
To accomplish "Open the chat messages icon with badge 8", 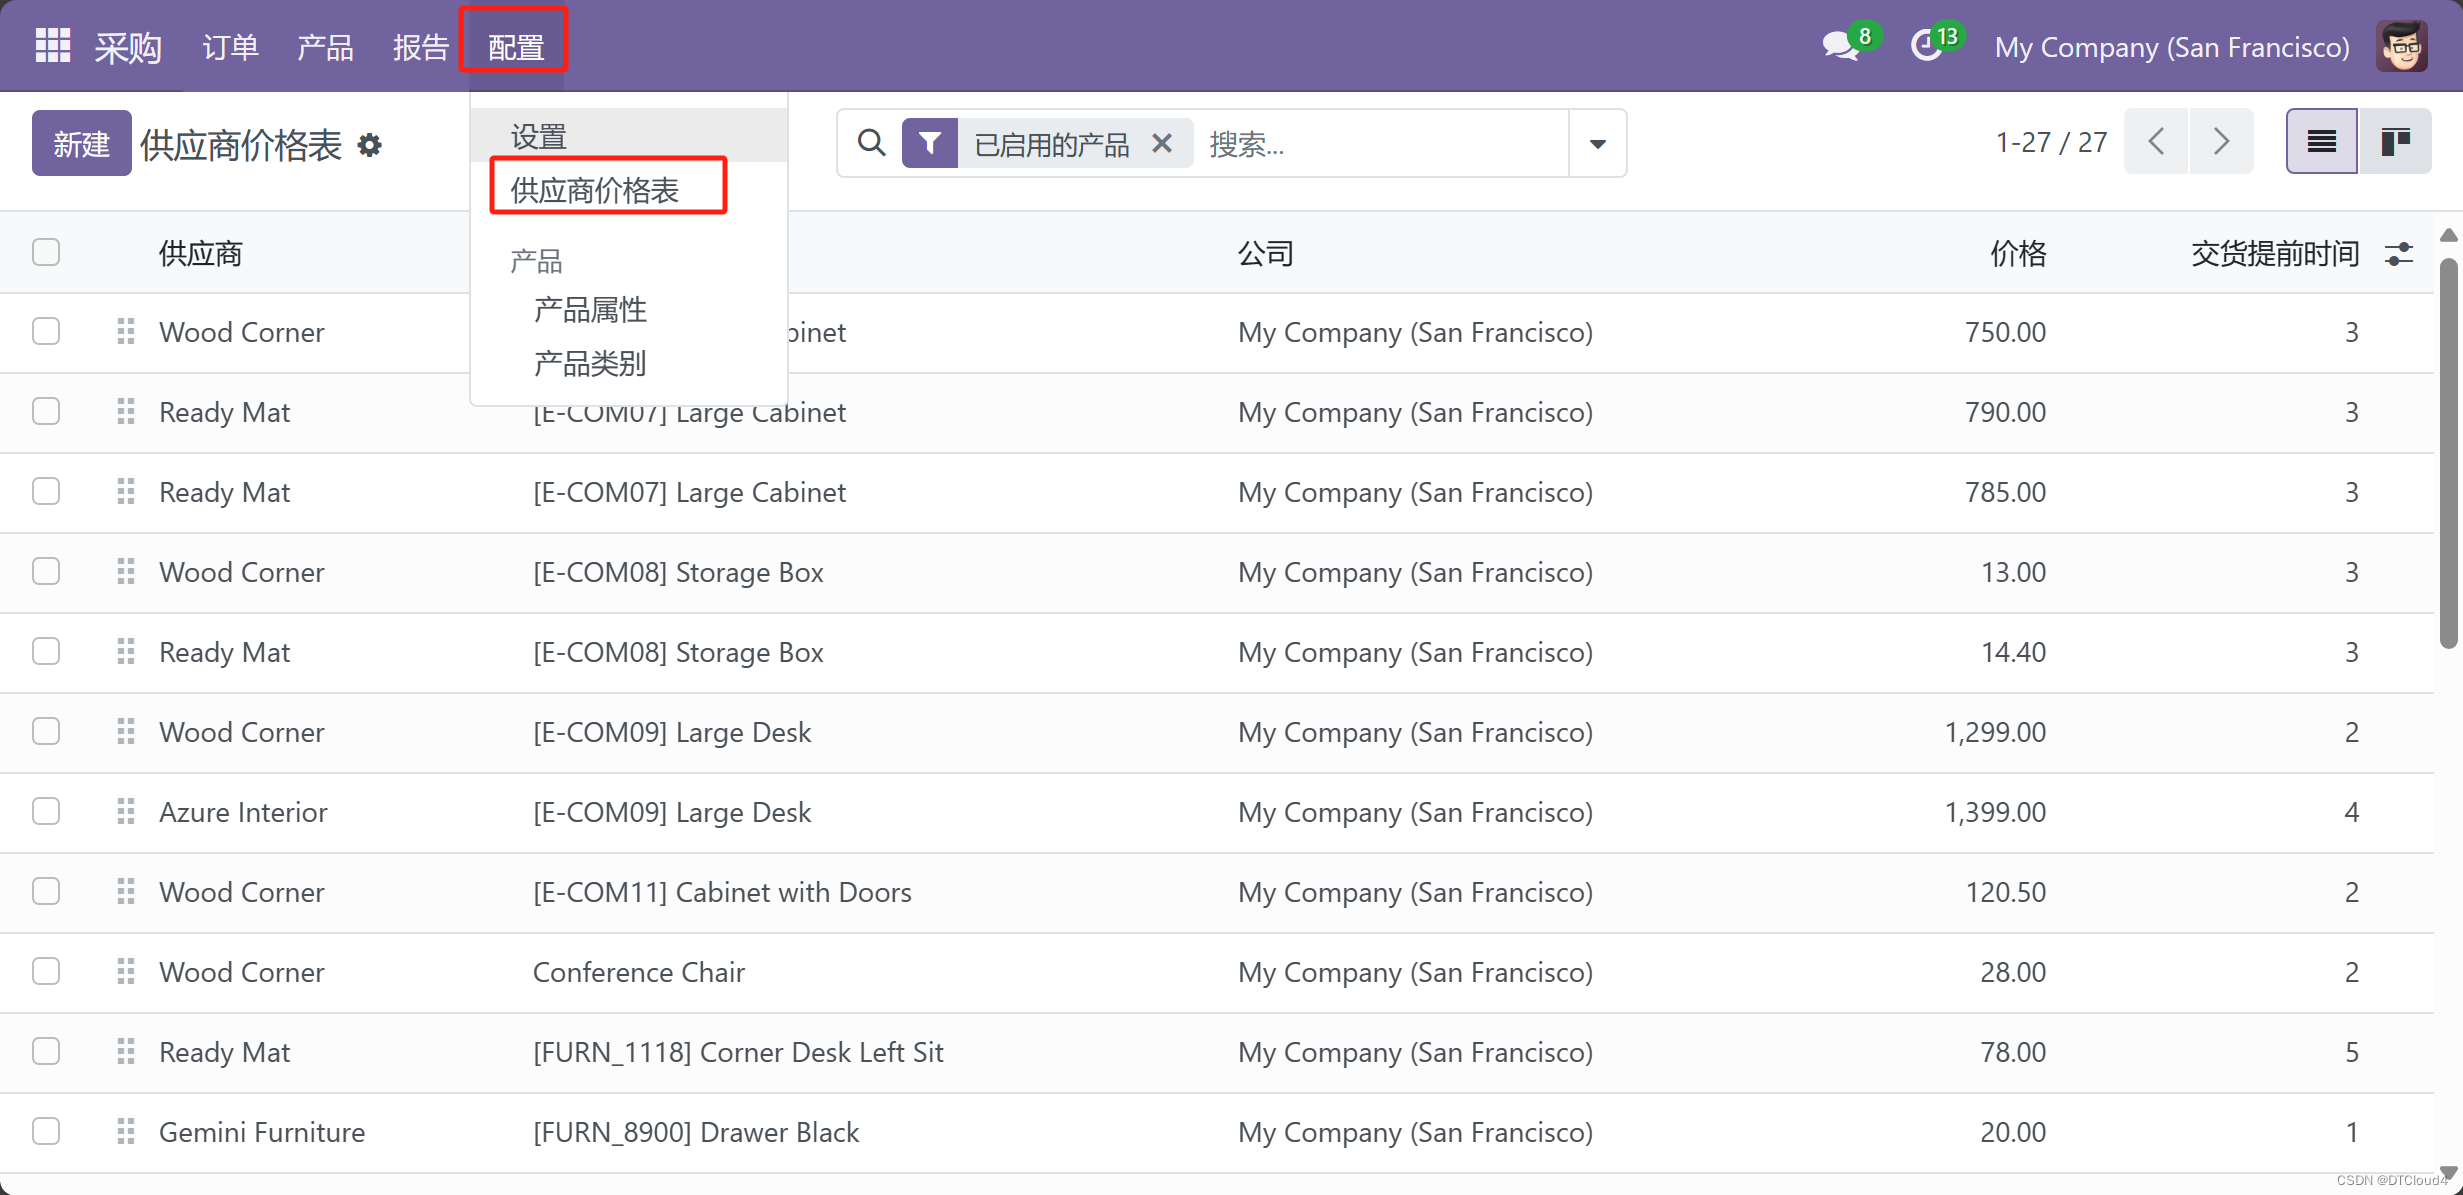I will (x=1840, y=46).
